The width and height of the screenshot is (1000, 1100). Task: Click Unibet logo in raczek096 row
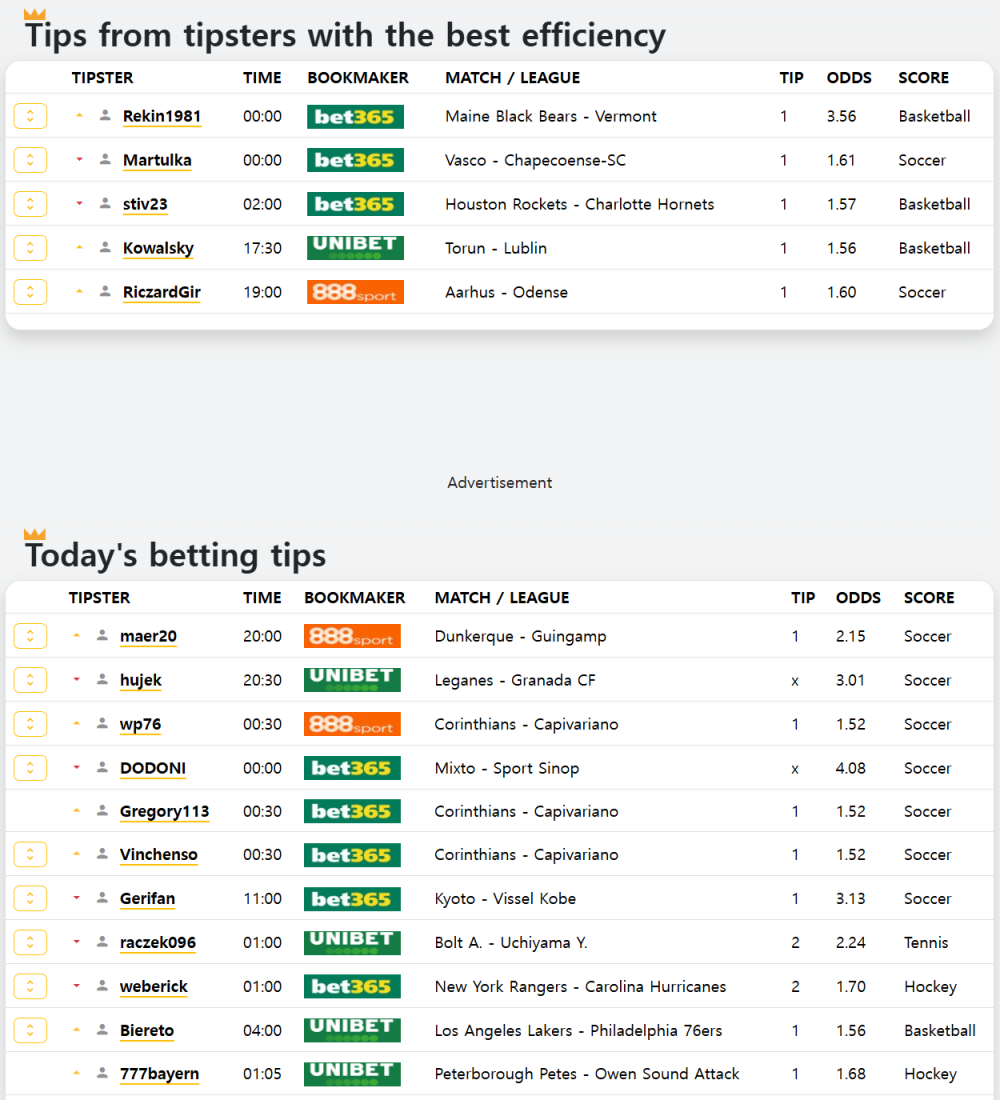tap(352, 943)
